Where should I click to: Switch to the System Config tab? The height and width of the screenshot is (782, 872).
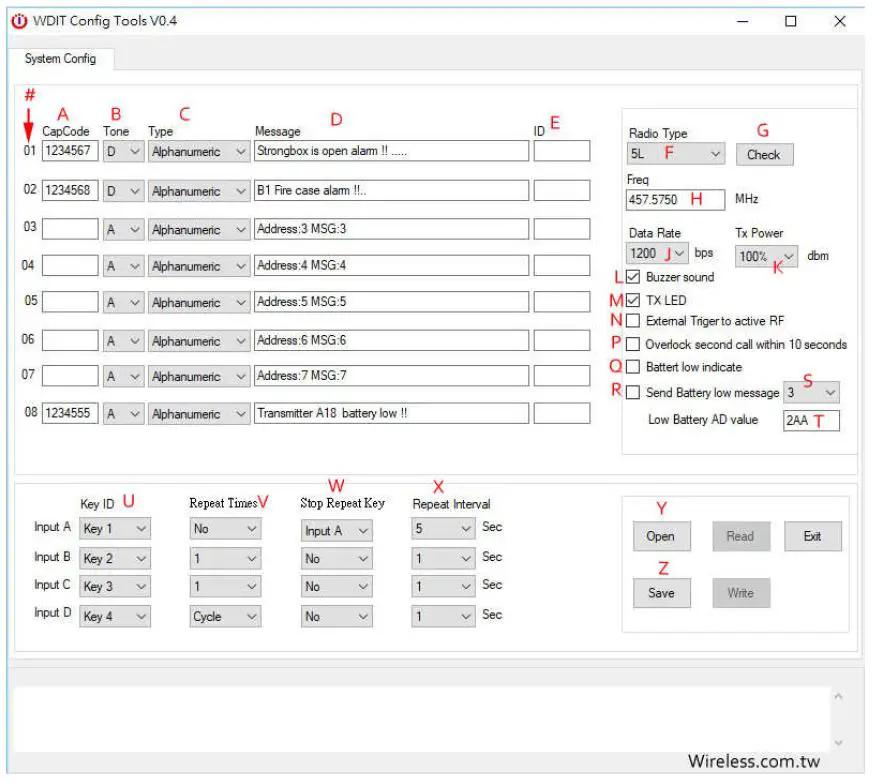coord(60,59)
